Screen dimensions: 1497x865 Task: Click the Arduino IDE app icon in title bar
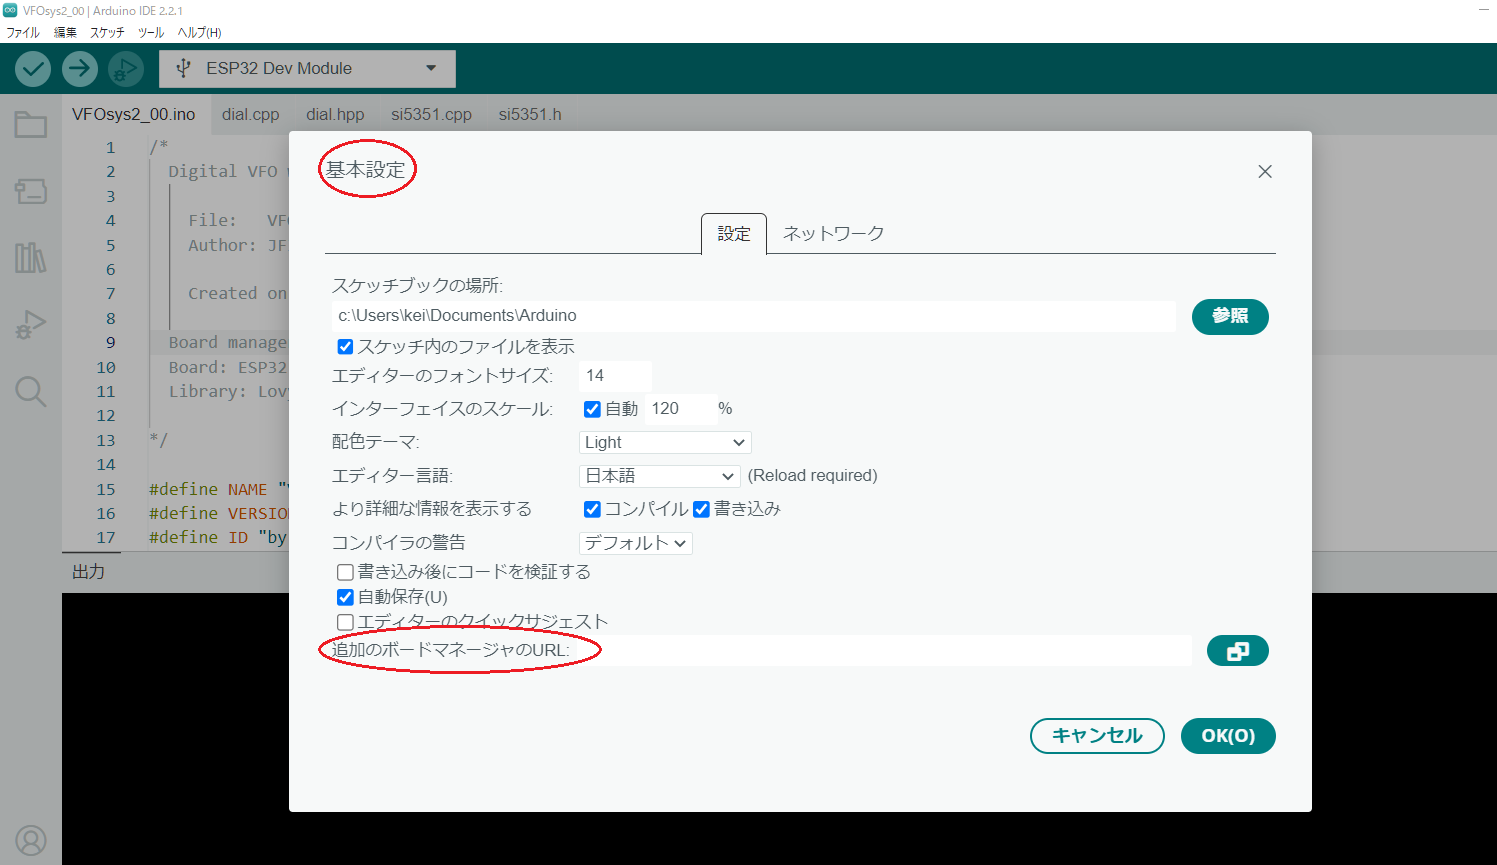[10, 10]
